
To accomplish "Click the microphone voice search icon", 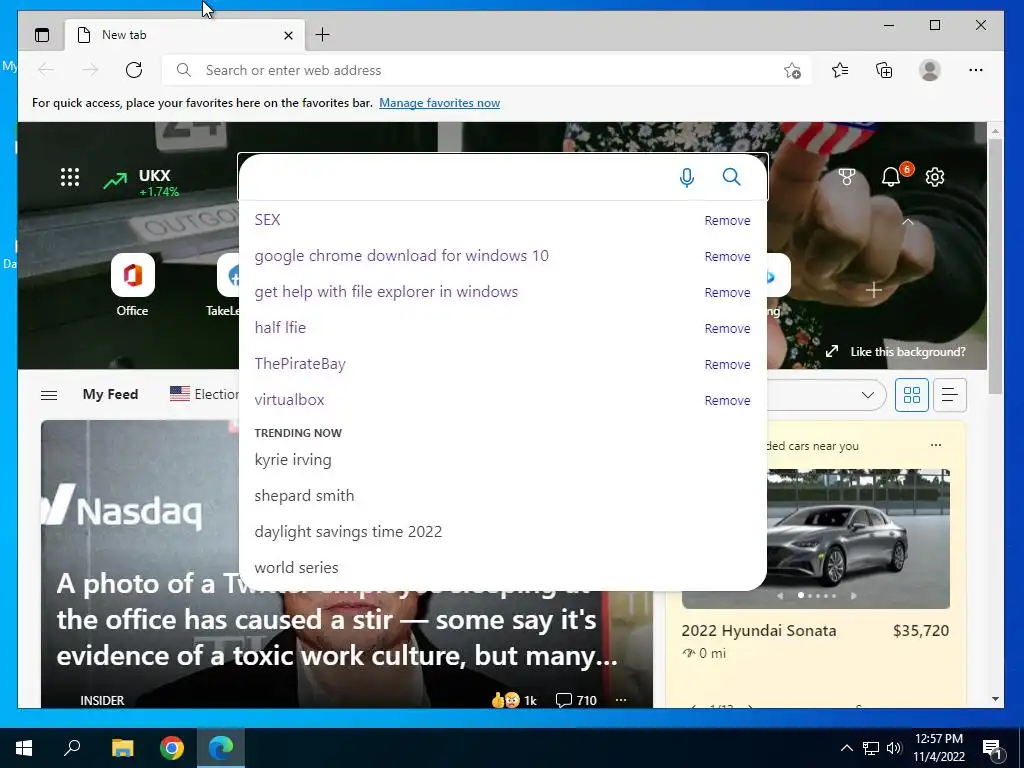I will 686,177.
